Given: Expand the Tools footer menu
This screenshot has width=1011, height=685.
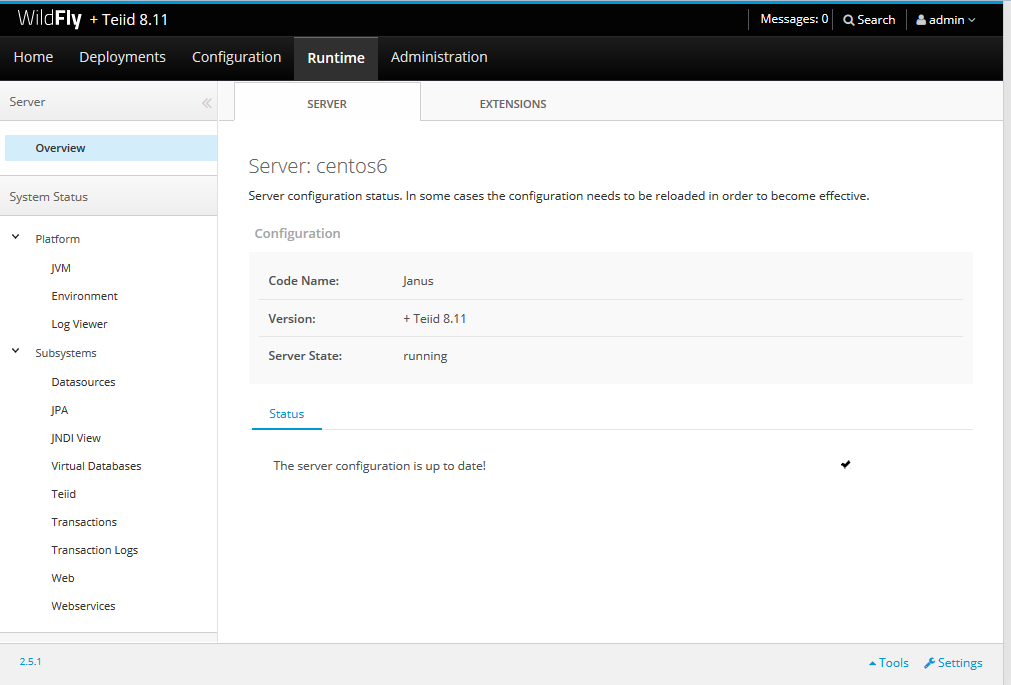Looking at the screenshot, I should click(888, 663).
